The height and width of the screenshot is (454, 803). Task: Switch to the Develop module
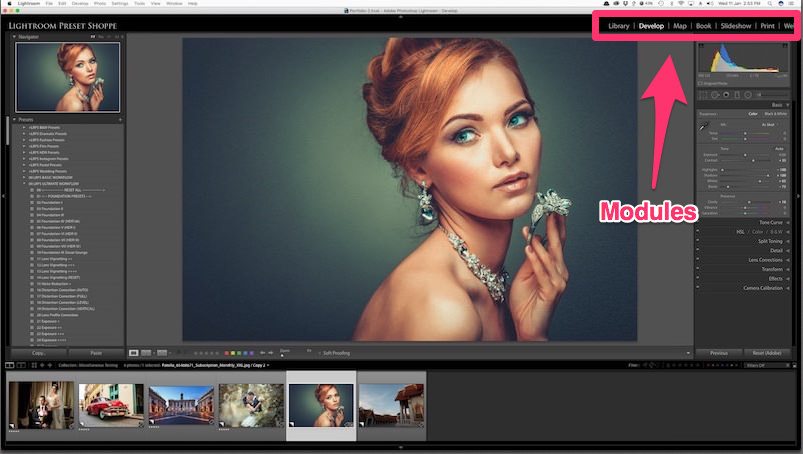coord(651,26)
